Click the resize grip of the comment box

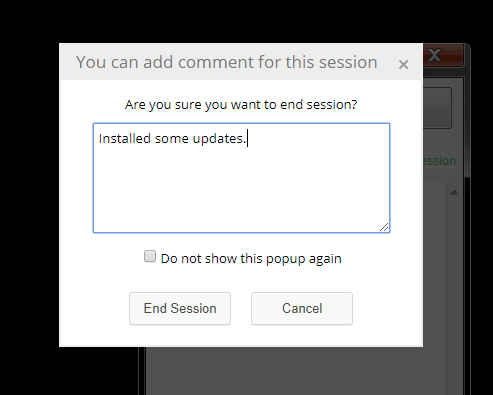coord(384,227)
